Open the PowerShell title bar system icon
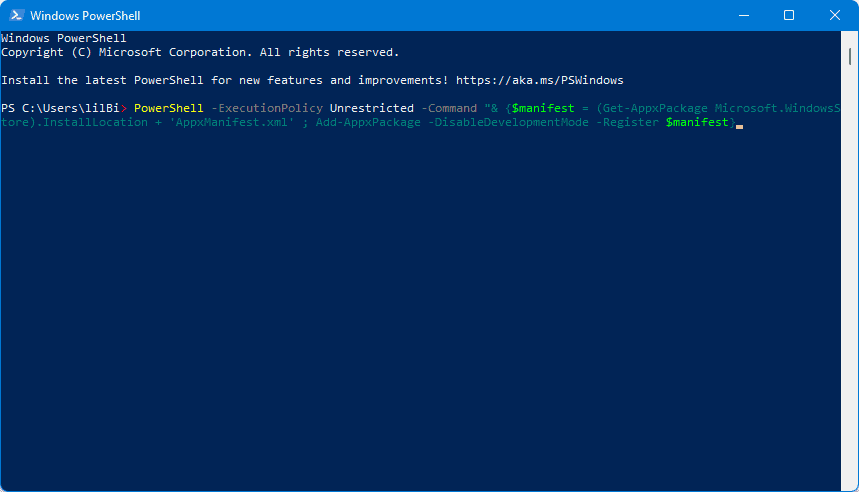Viewport: 859px width, 492px height. pos(16,15)
